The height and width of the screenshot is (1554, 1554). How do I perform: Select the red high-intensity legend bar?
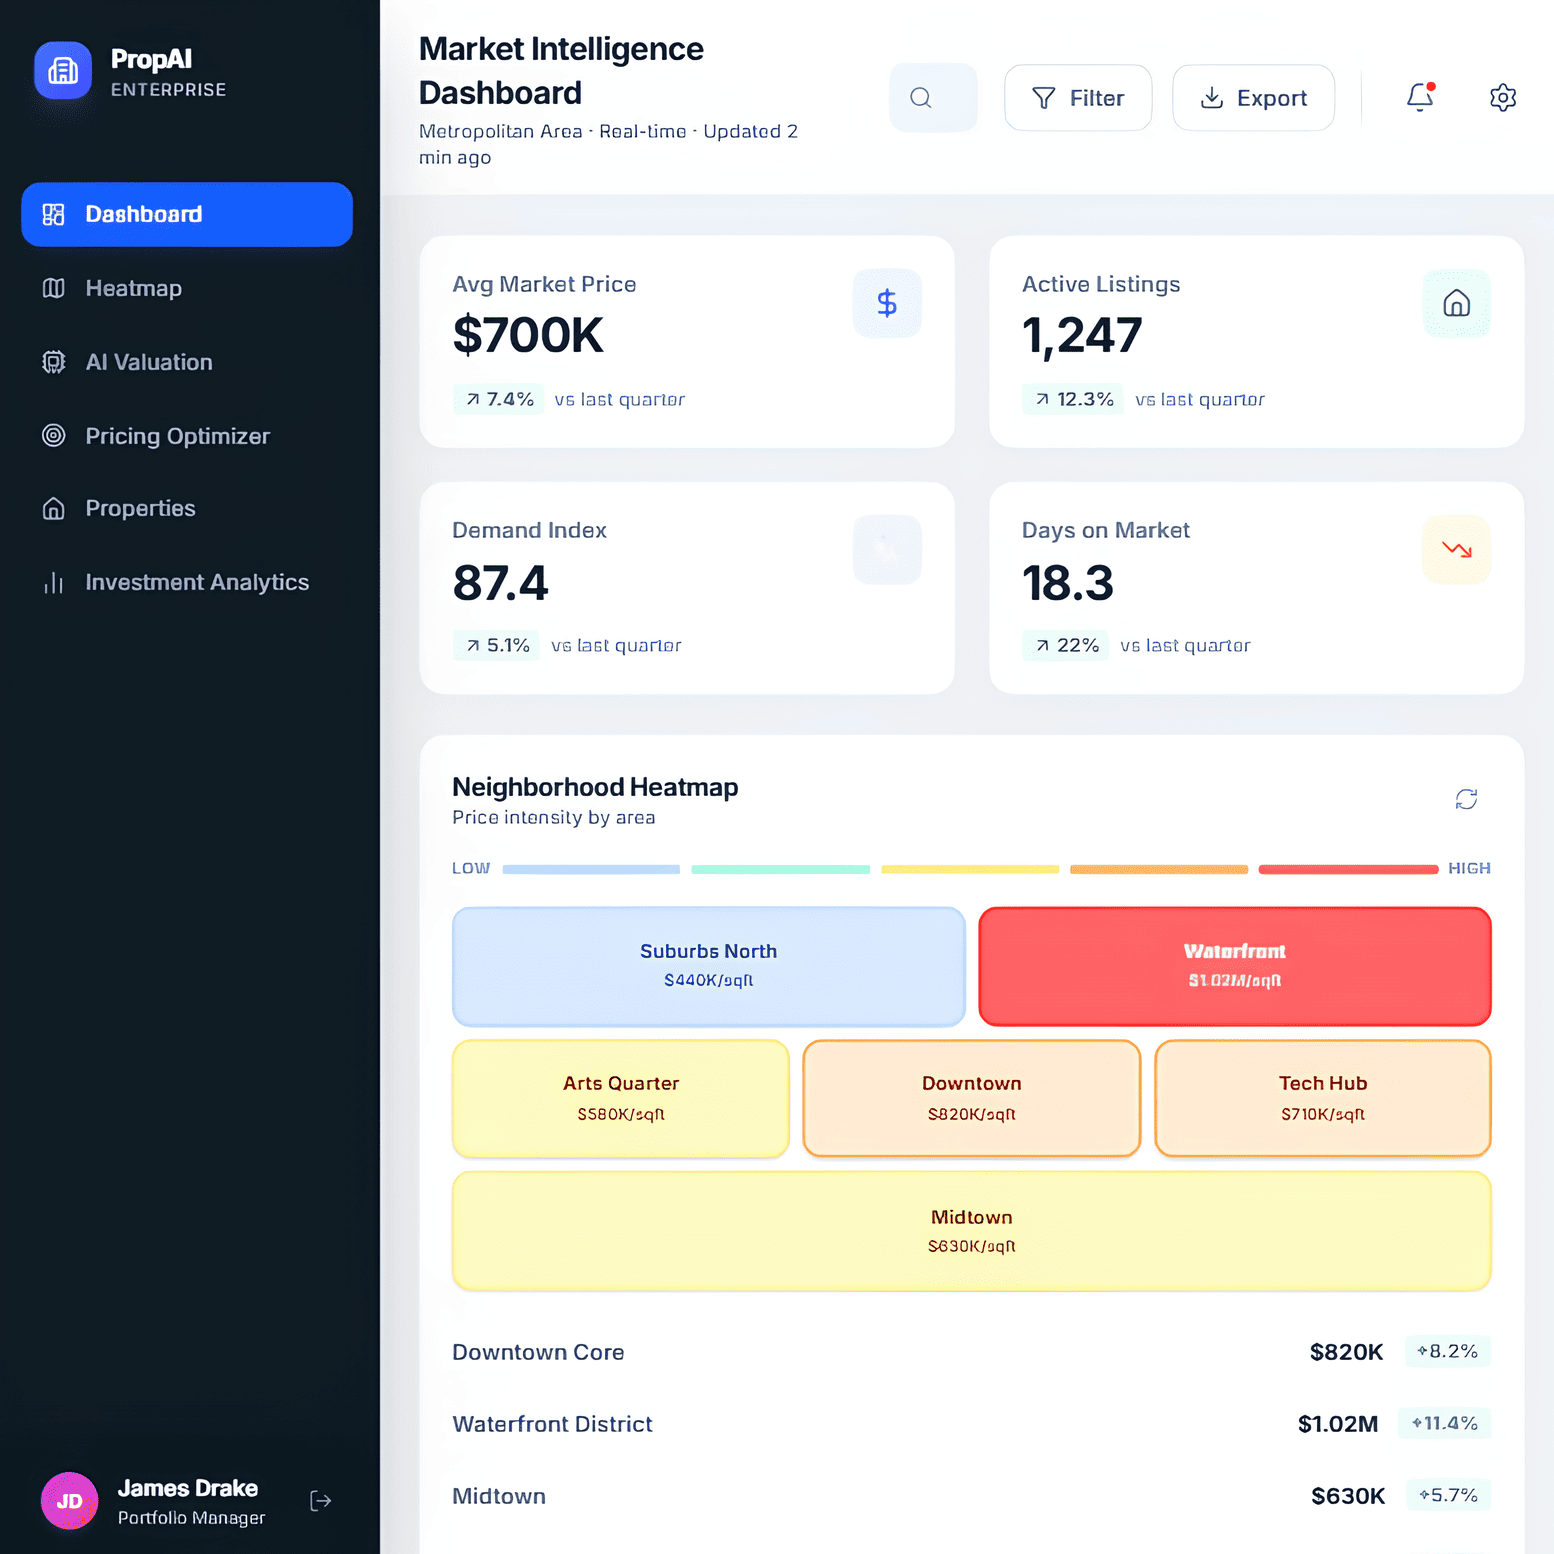(x=1347, y=869)
